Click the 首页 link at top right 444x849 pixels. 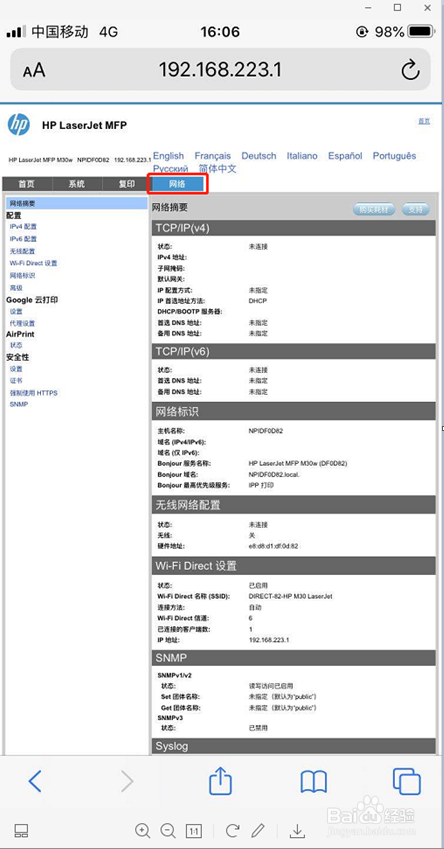(x=424, y=121)
